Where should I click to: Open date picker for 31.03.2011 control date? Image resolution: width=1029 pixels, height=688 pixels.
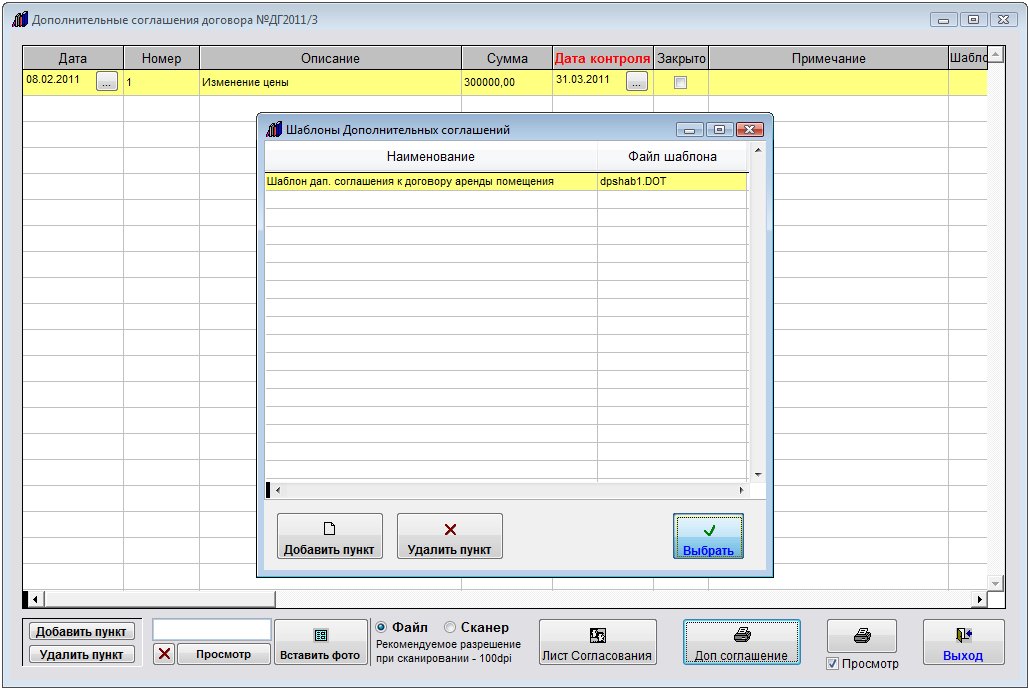637,81
